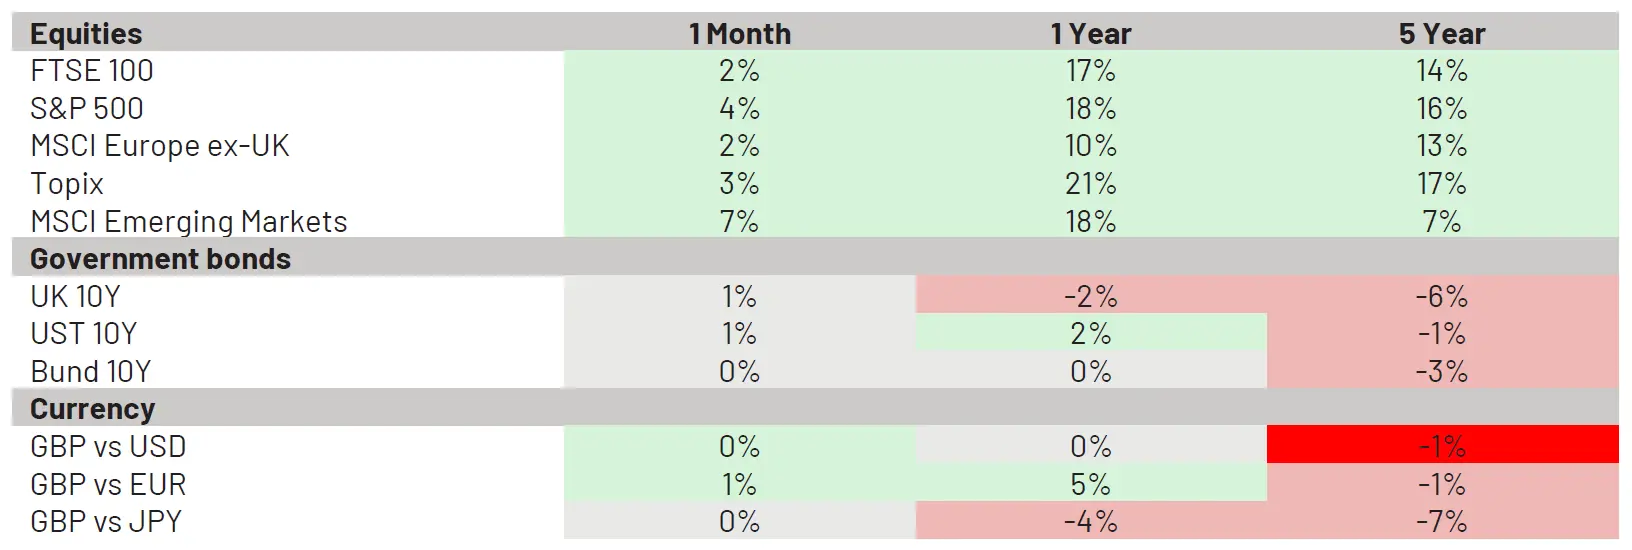1632x550 pixels.
Task: Click the UK 10Y 5 Year -6% cell
Action: tap(1441, 297)
